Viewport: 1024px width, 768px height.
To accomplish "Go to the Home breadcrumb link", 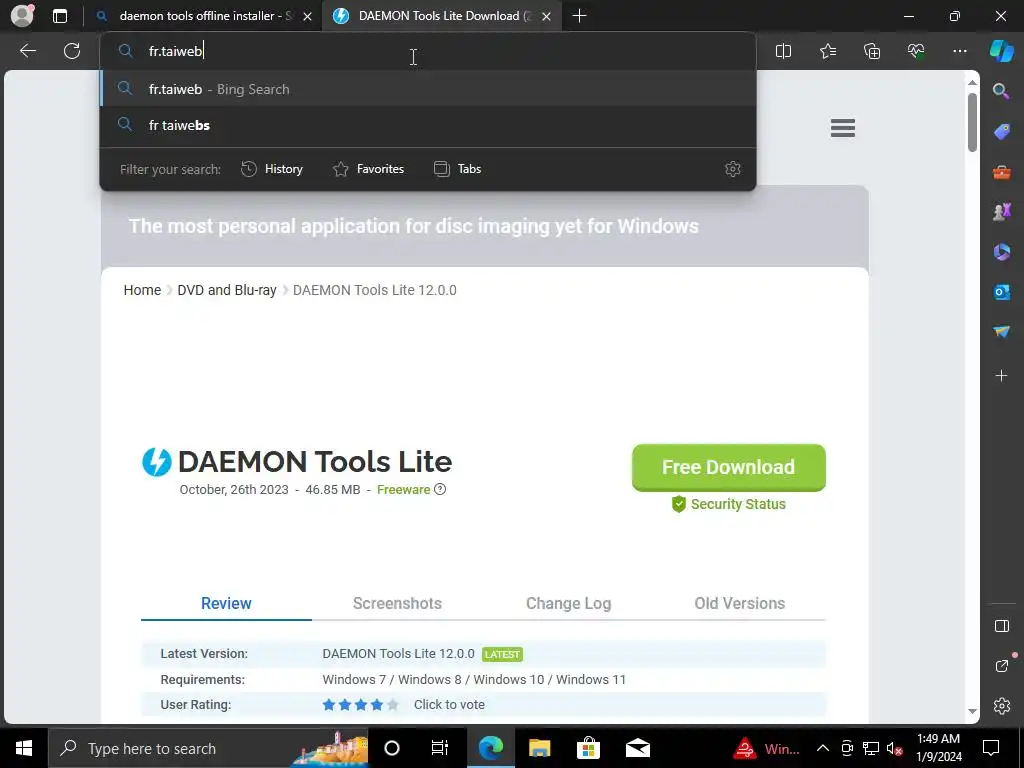I will pos(142,290).
